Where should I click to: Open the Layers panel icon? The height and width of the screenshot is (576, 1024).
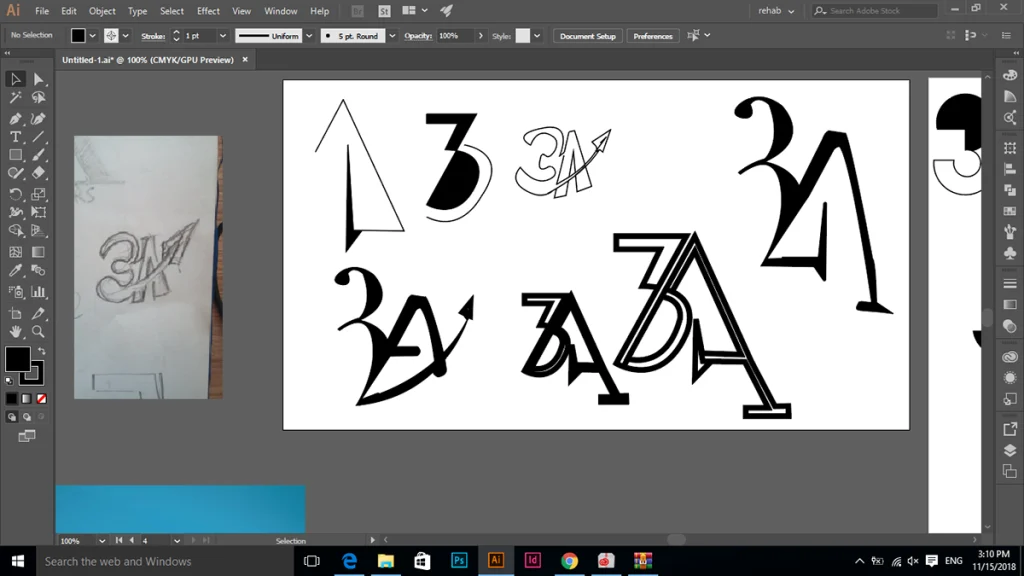point(1010,451)
